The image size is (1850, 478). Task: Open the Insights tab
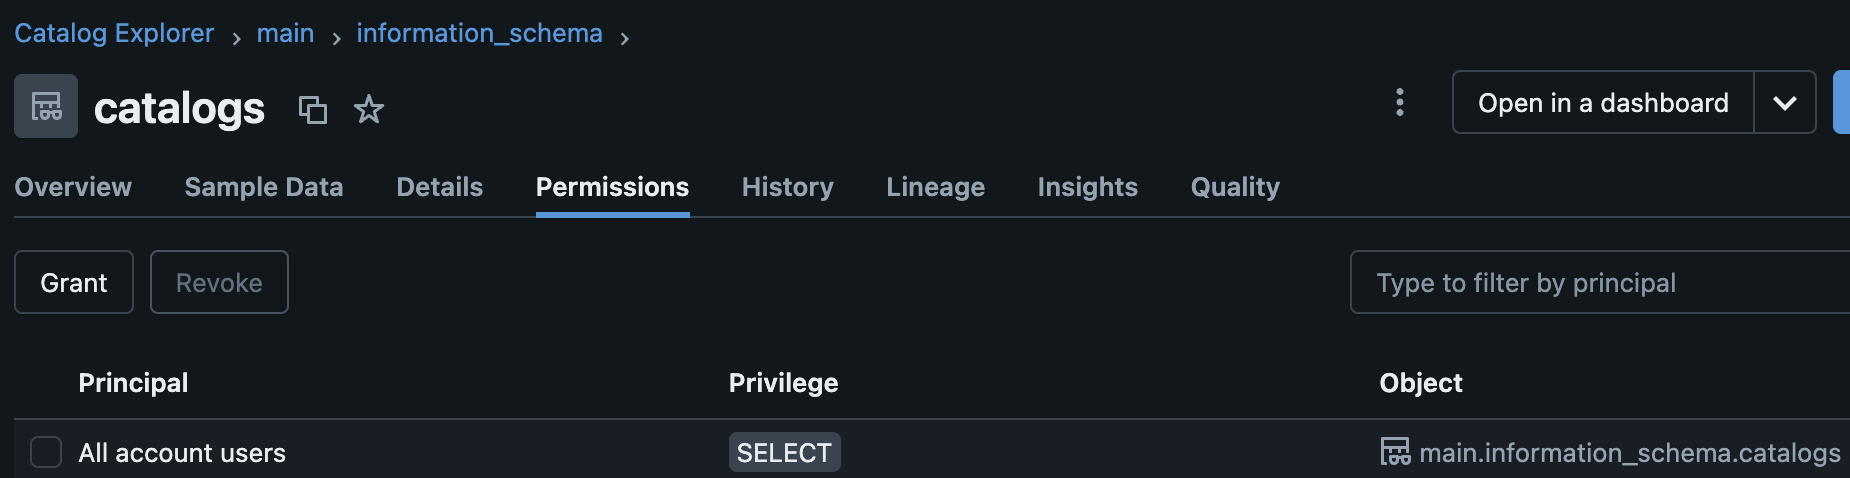point(1088,187)
